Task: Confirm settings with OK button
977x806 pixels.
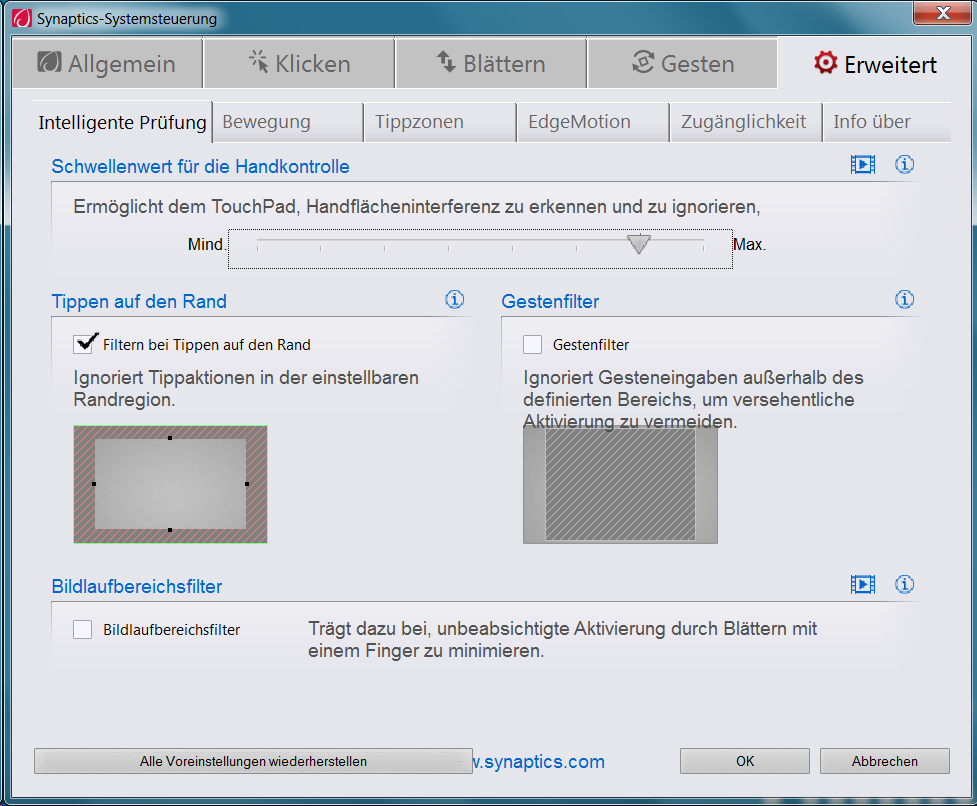Action: [x=745, y=761]
